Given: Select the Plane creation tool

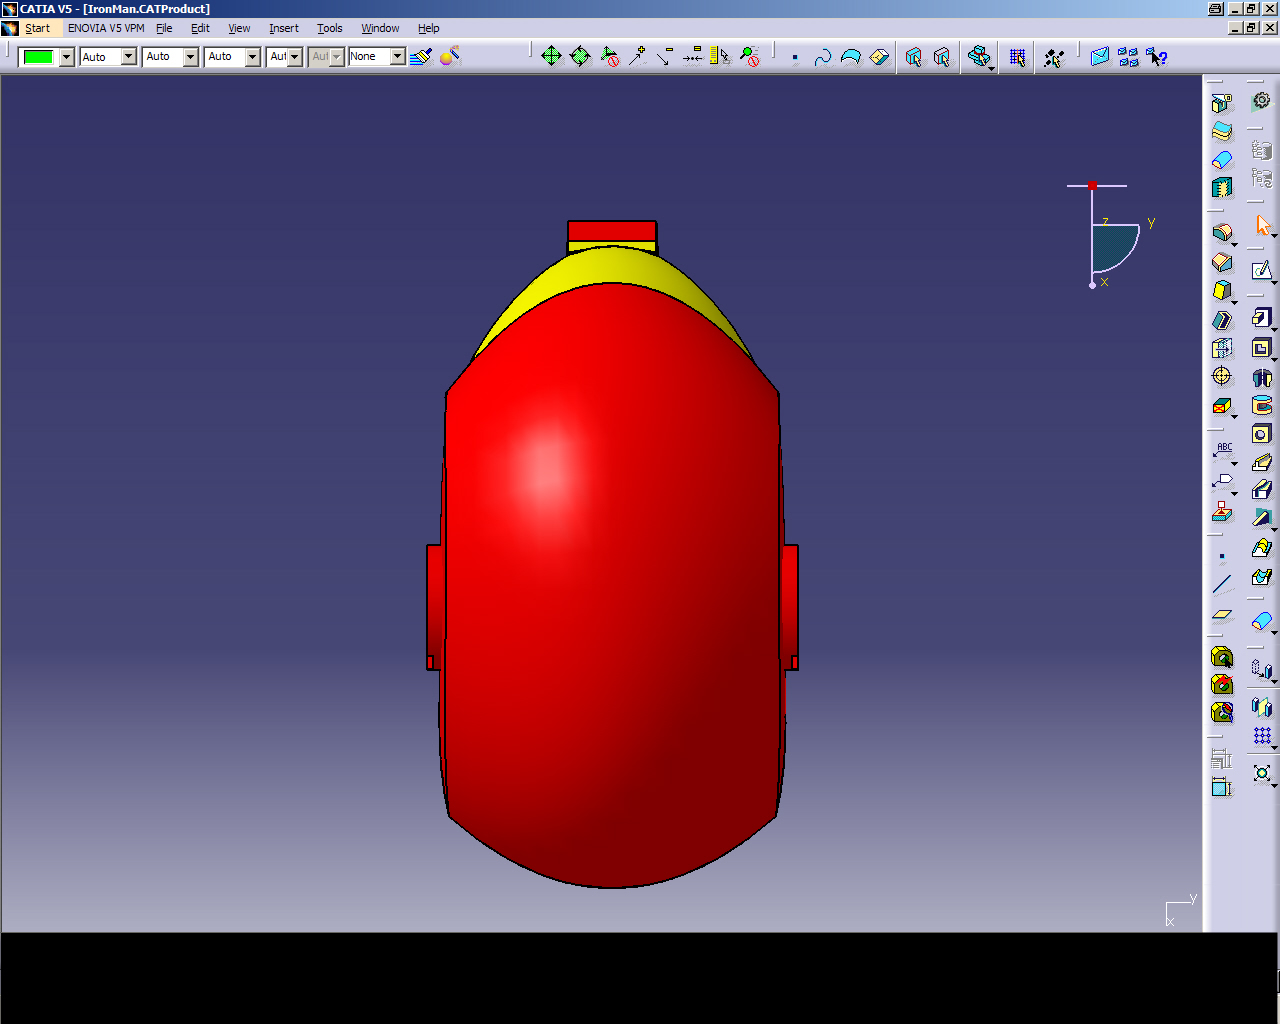Looking at the screenshot, I should 1222,614.
